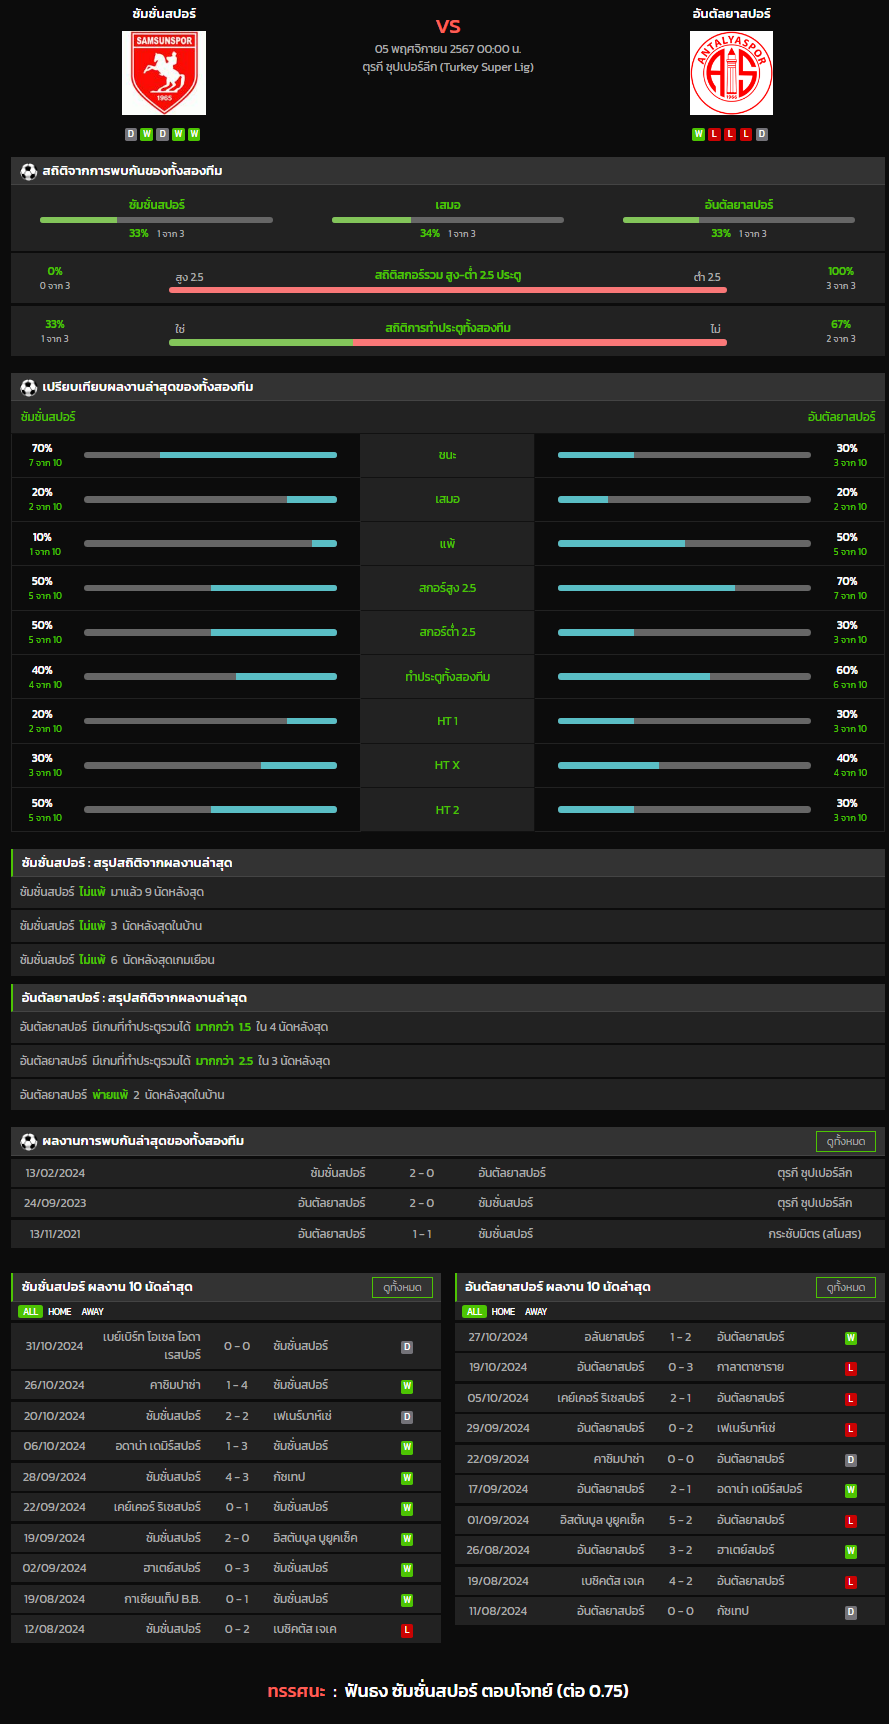Image resolution: width=889 pixels, height=1724 pixels.
Task: Click the ทรรศนะ betting tip at the bottom
Action: [x=448, y=1691]
